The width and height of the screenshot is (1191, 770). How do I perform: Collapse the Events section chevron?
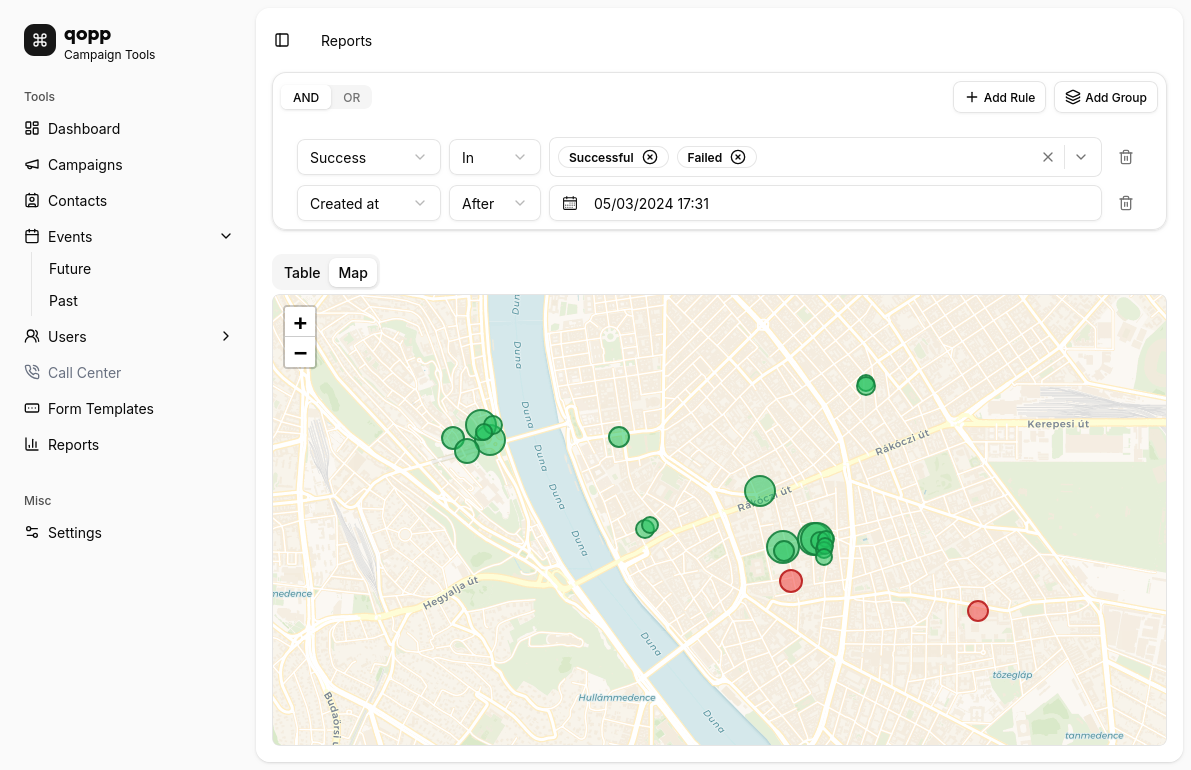[x=226, y=236]
